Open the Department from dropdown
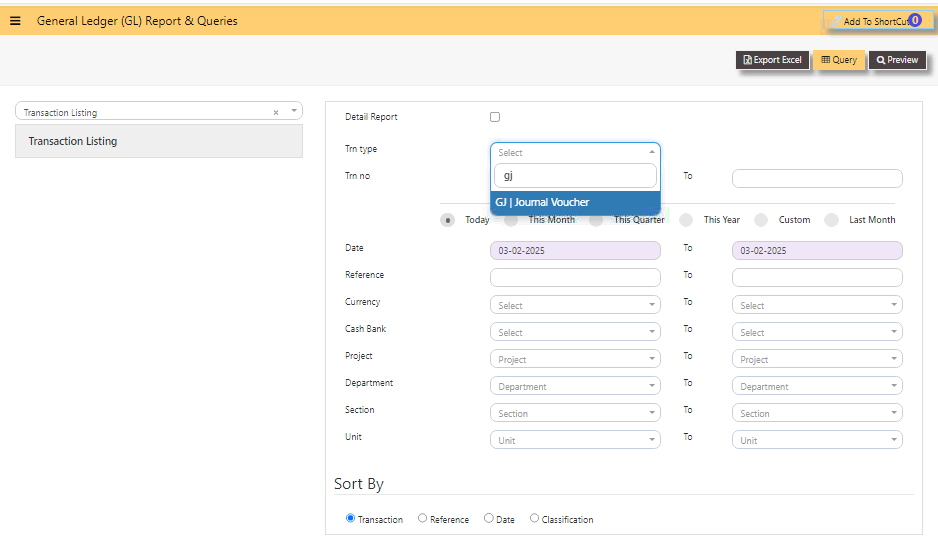Image resolution: width=938 pixels, height=549 pixels. coord(575,386)
